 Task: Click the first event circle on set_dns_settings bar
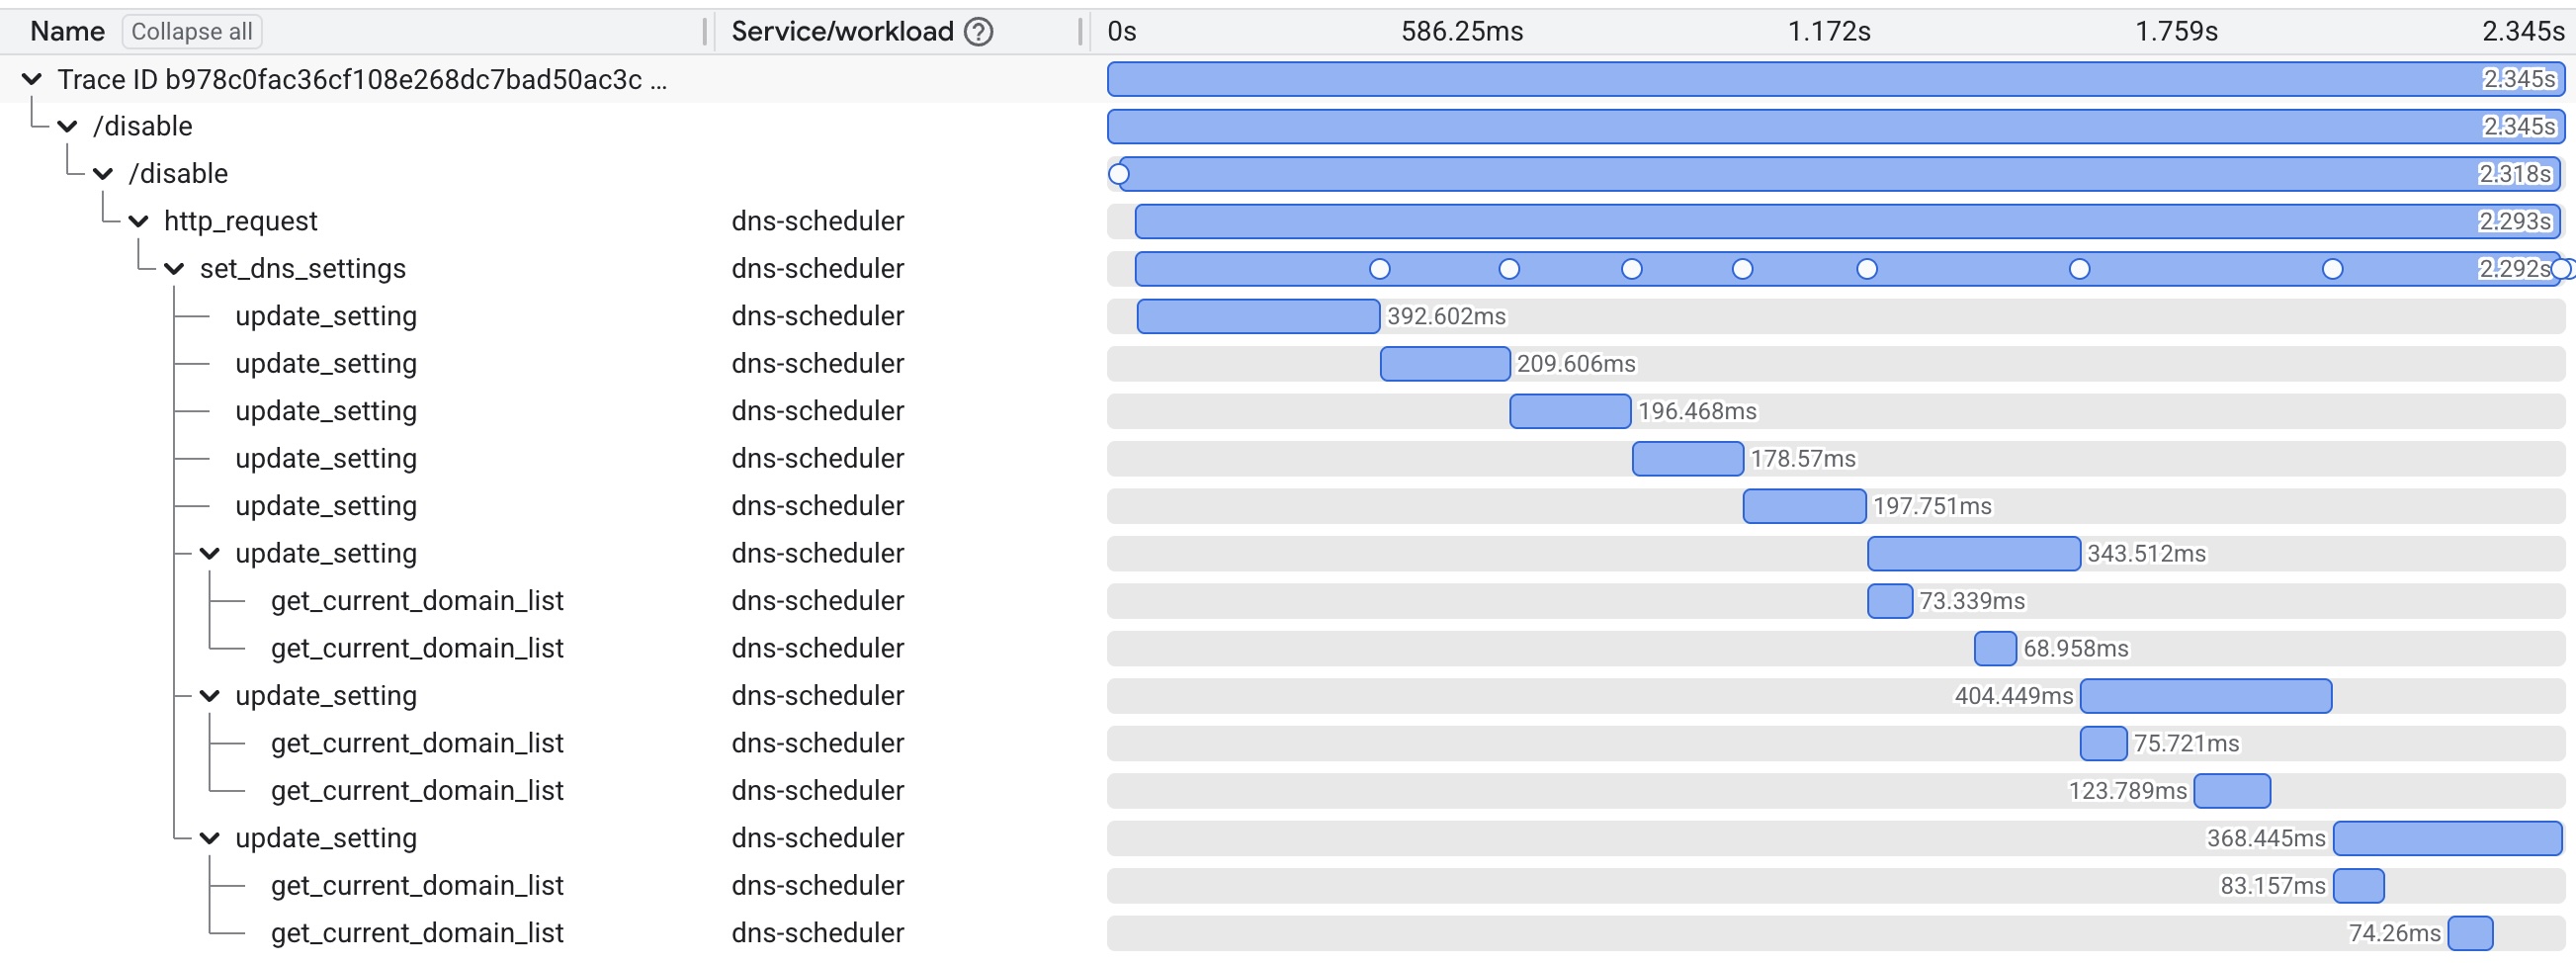pyautogui.click(x=1380, y=269)
